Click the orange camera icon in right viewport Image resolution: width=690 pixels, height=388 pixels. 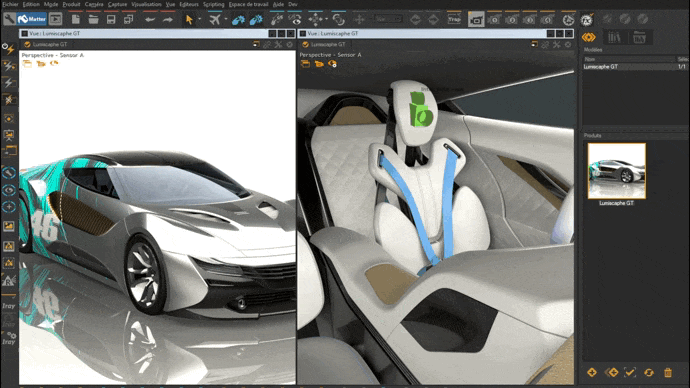tap(319, 64)
